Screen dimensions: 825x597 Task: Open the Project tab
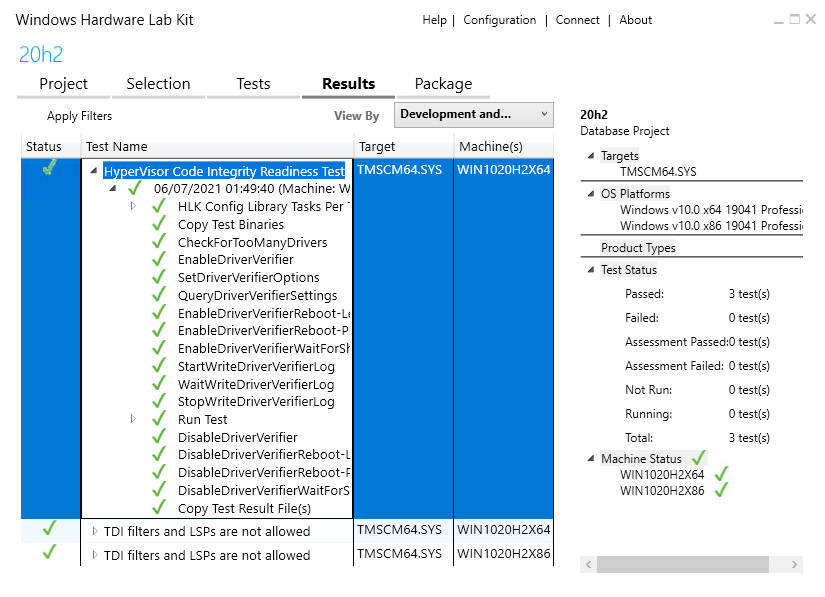click(63, 84)
